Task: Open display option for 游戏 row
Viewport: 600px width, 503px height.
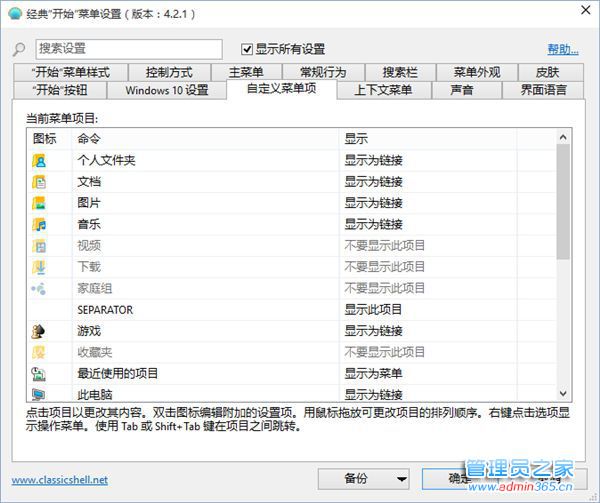Action: (x=373, y=331)
